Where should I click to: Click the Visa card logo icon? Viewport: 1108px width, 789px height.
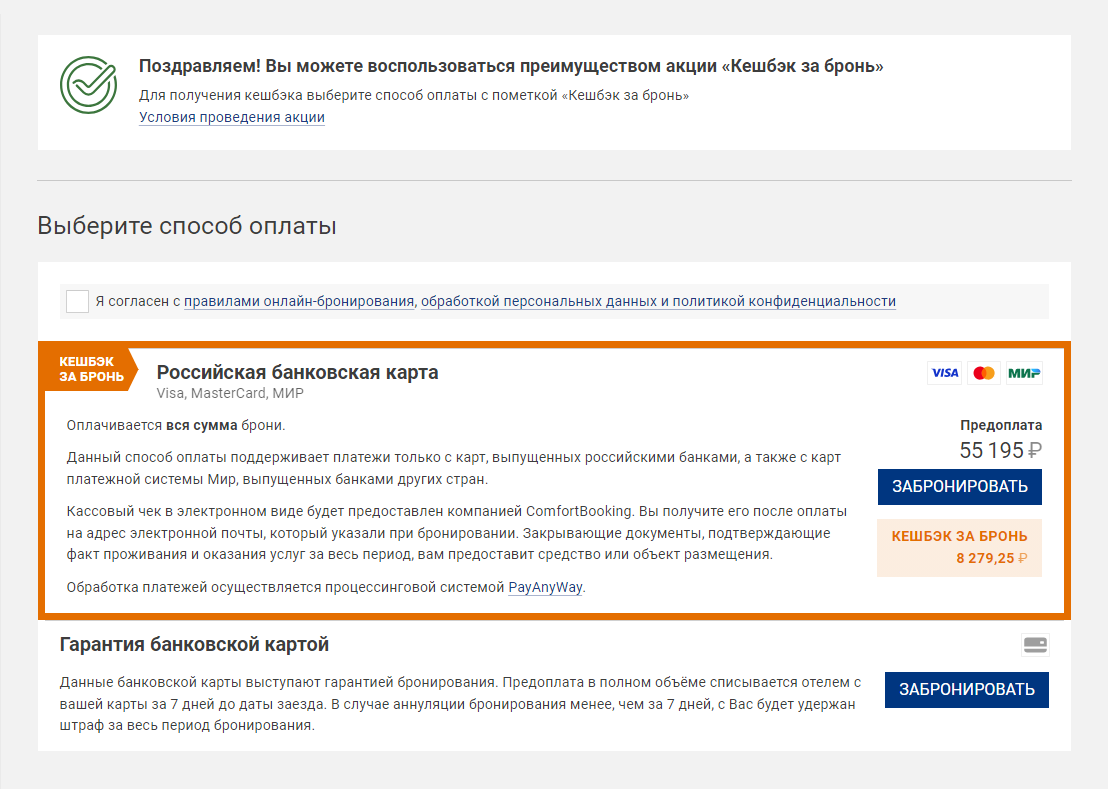(944, 373)
